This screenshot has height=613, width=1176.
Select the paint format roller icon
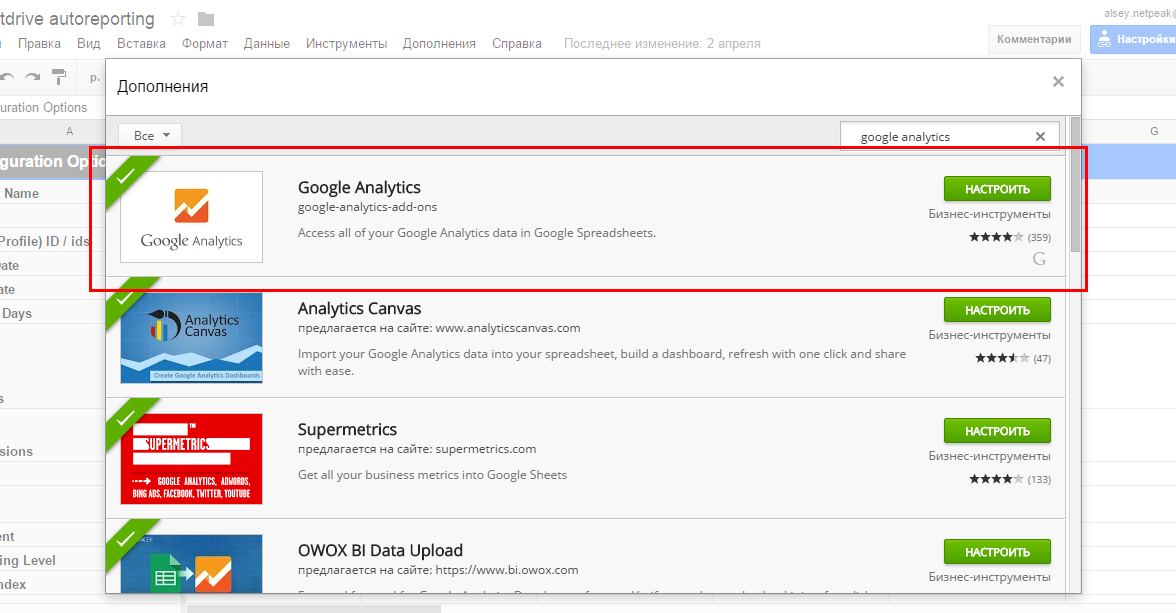[x=58, y=77]
